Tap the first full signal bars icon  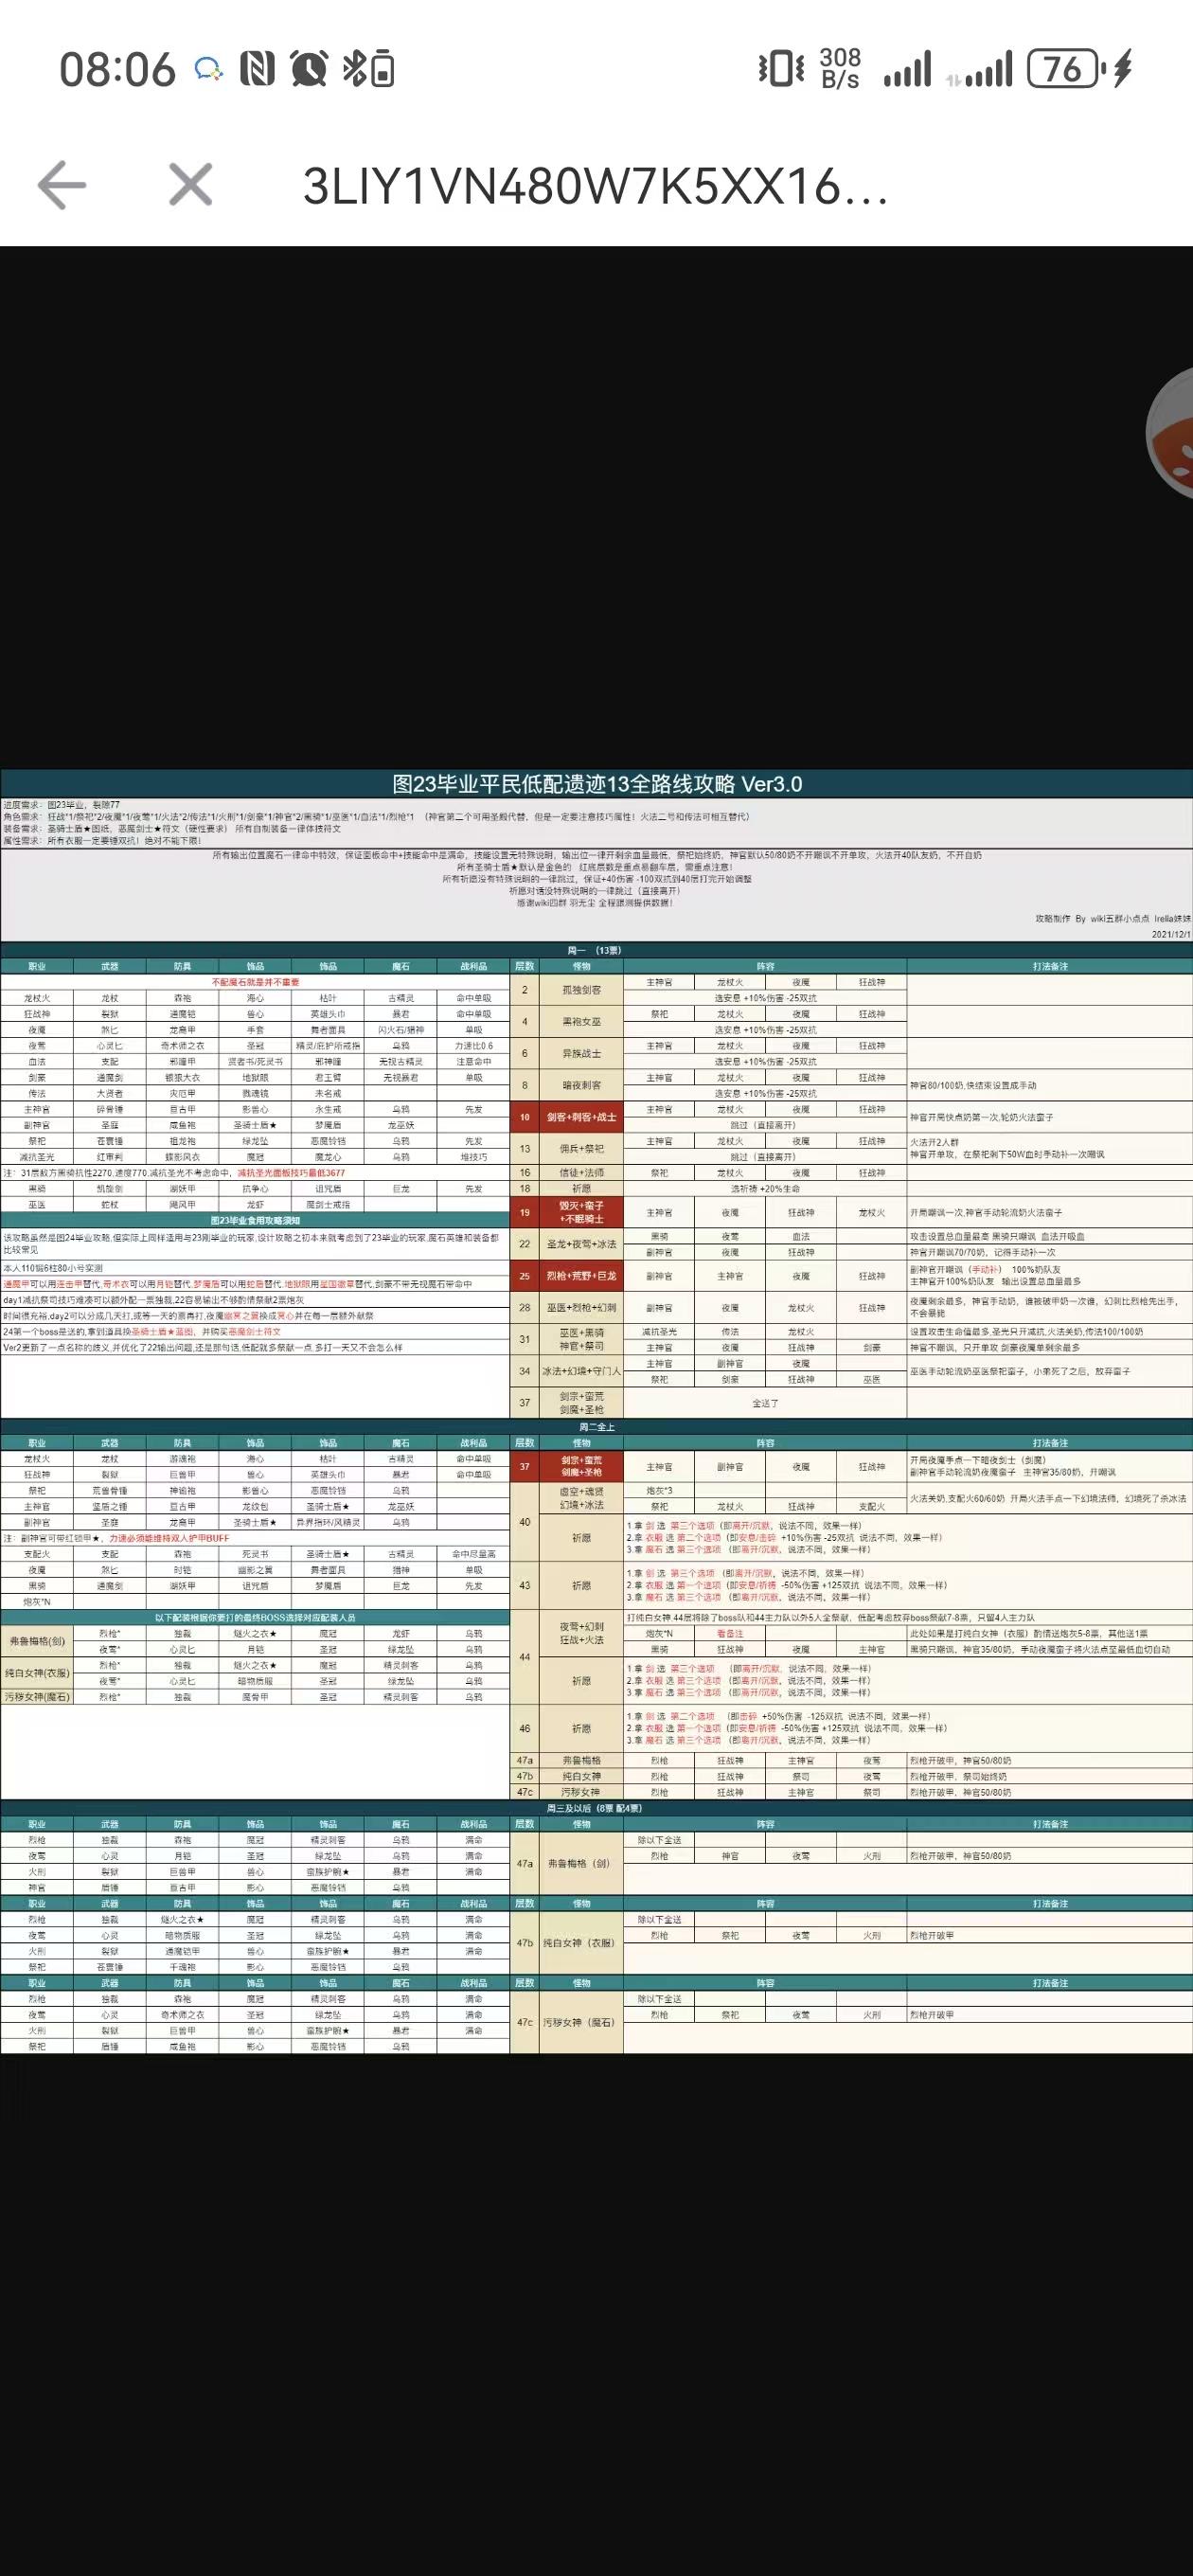click(x=908, y=69)
